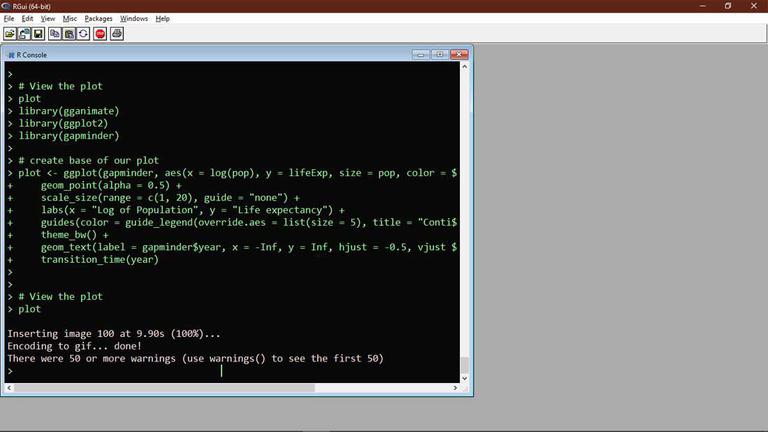The height and width of the screenshot is (432, 768).
Task: Click the '50 or more warnings' message
Action: [x=195, y=359]
